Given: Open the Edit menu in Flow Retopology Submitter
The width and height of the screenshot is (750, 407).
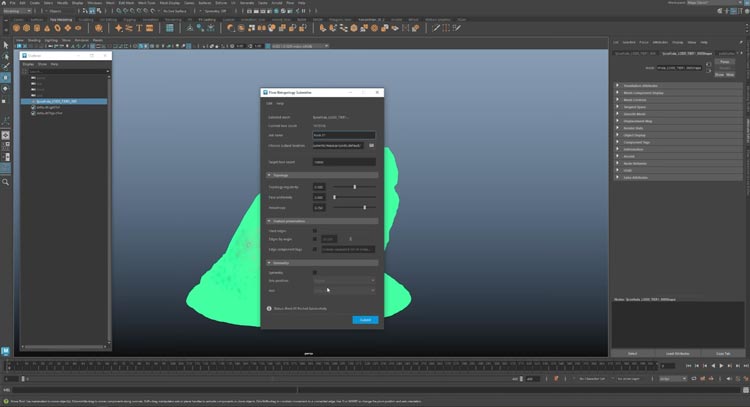Looking at the screenshot, I should coord(269,103).
